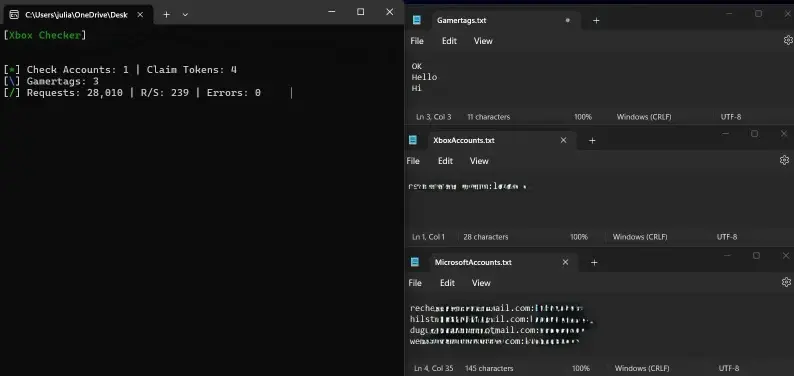Open File menu in XboxAccounts.txt window
The image size is (794, 376).
(413, 161)
